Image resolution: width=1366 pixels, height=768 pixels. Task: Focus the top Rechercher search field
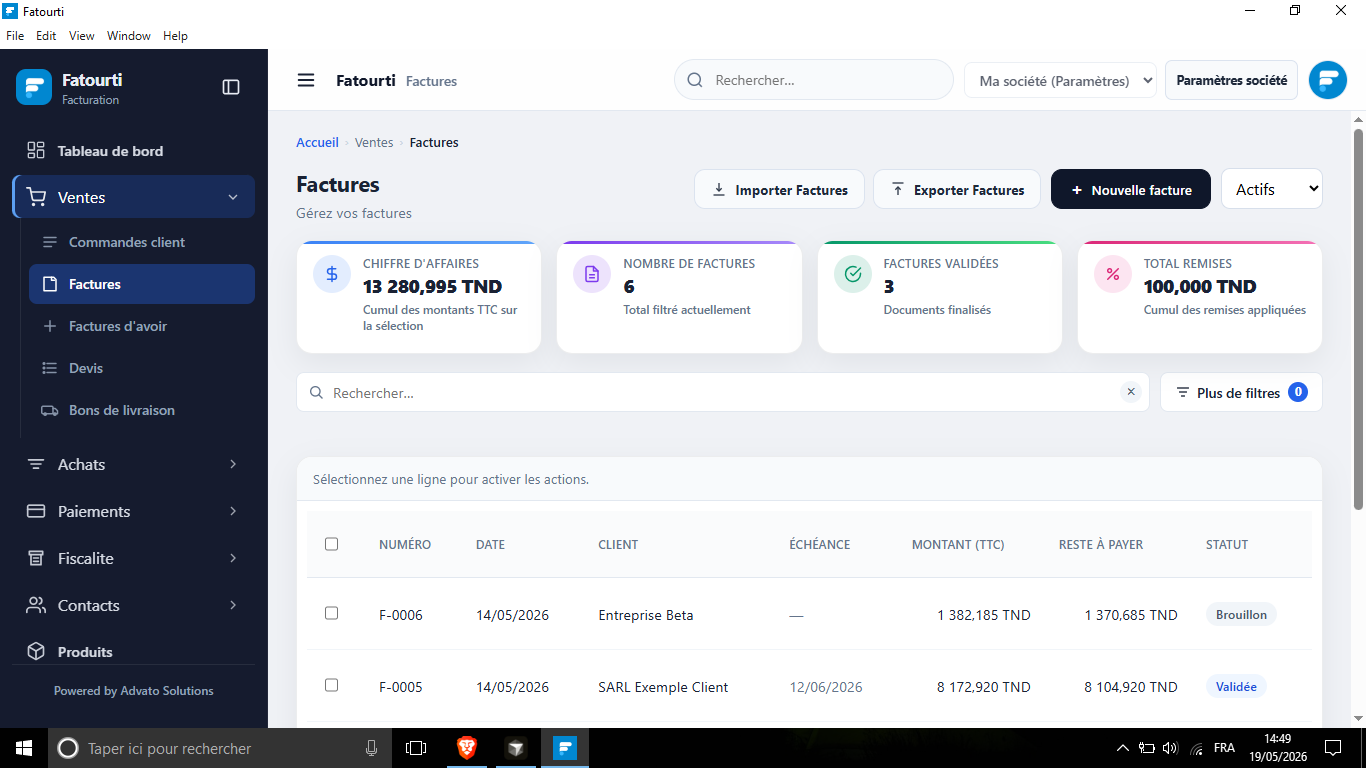point(814,80)
